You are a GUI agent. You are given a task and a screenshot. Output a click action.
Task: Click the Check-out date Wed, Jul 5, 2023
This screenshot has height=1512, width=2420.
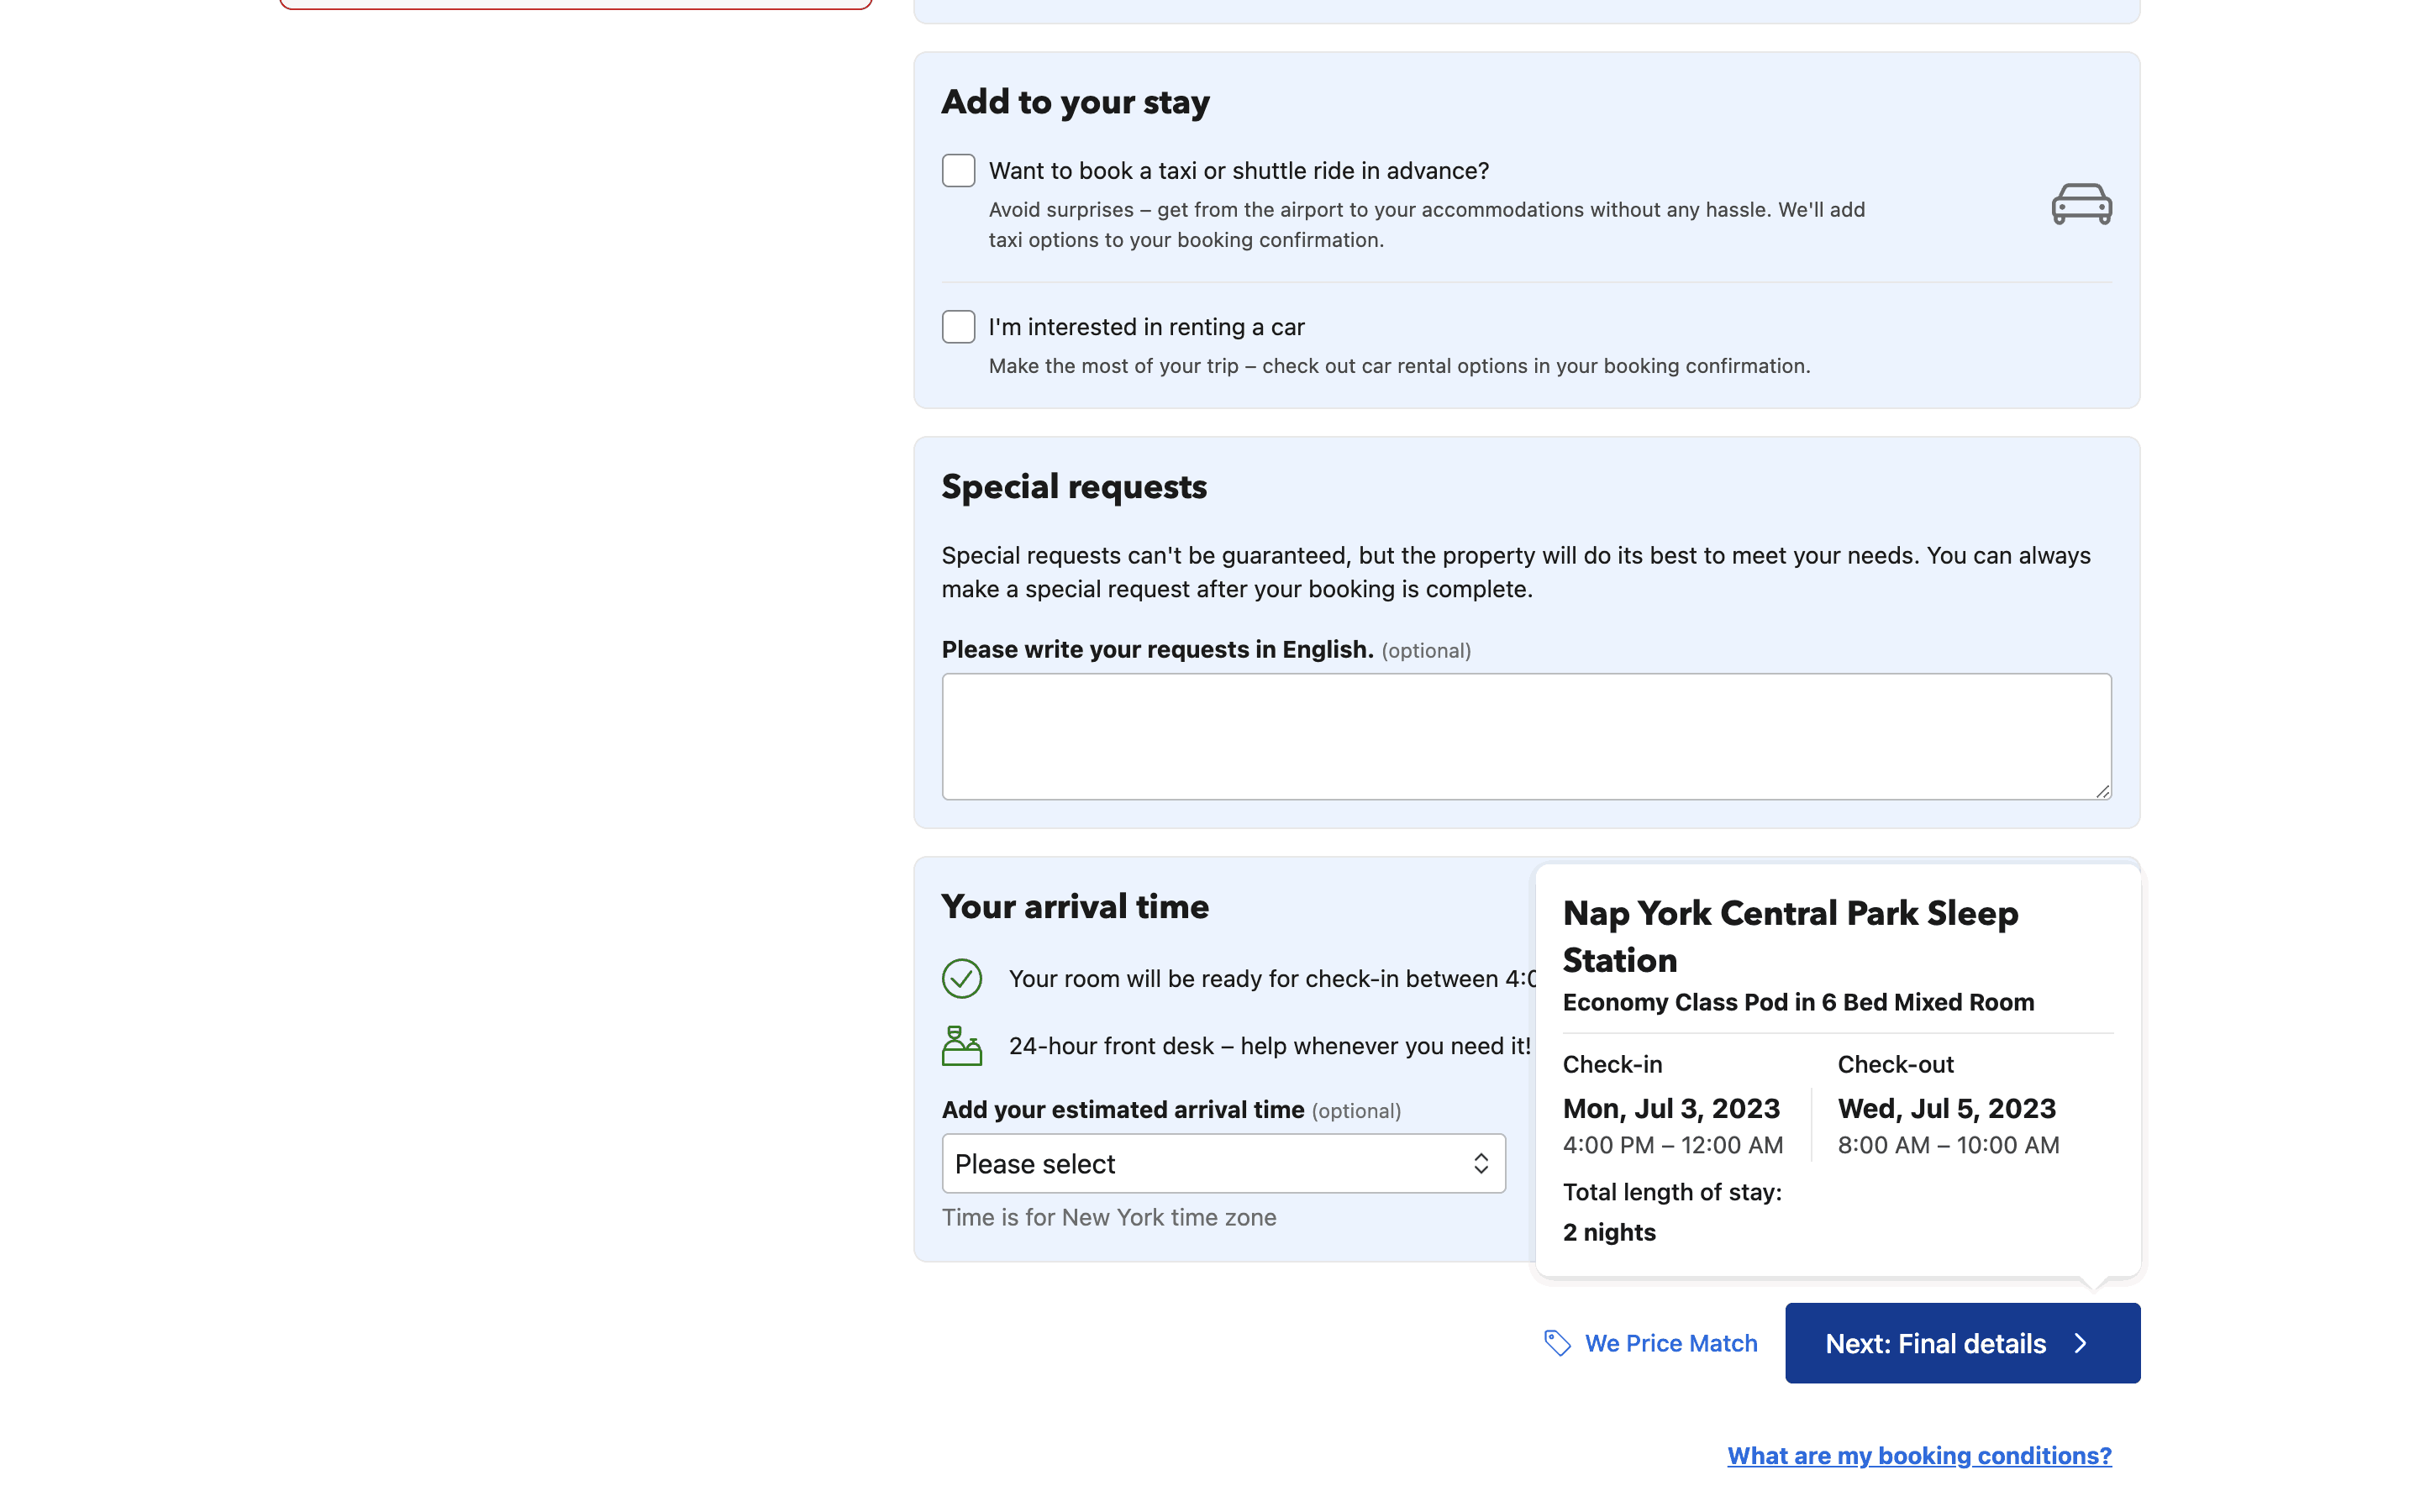click(x=1946, y=1108)
